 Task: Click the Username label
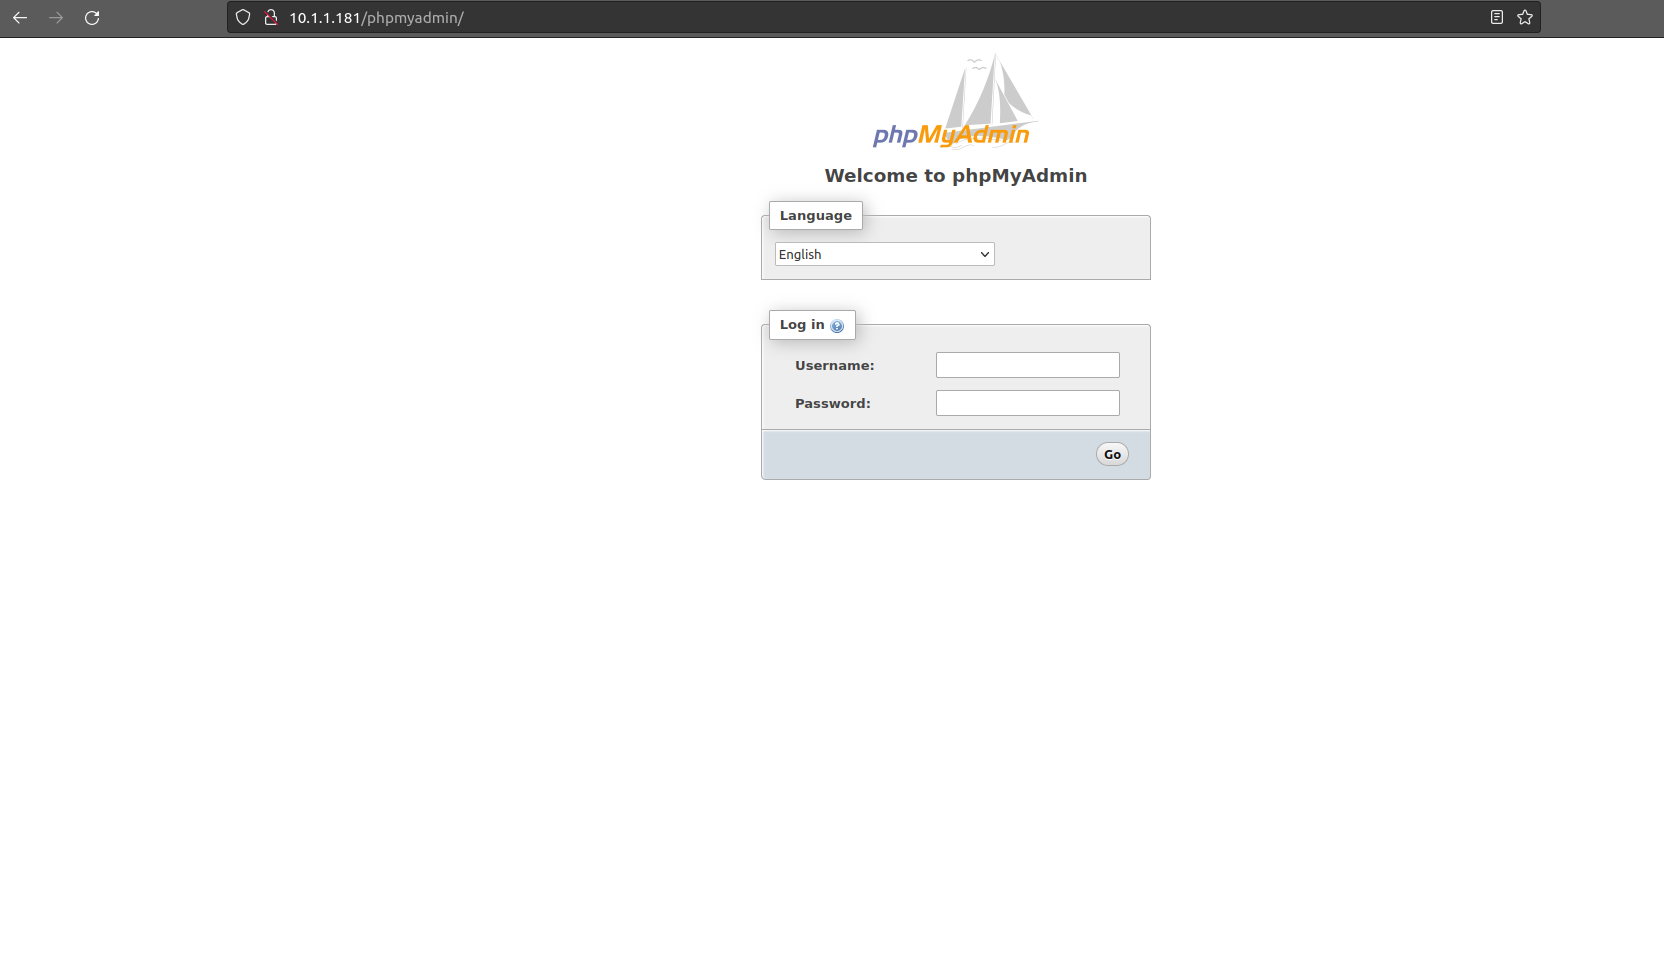tap(834, 366)
